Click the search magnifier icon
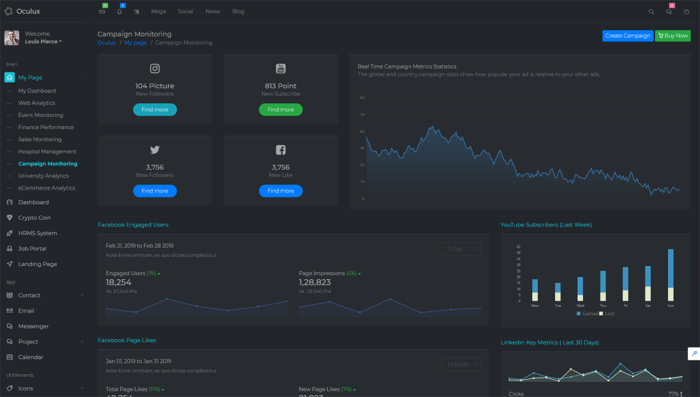The width and height of the screenshot is (700, 397). click(651, 12)
